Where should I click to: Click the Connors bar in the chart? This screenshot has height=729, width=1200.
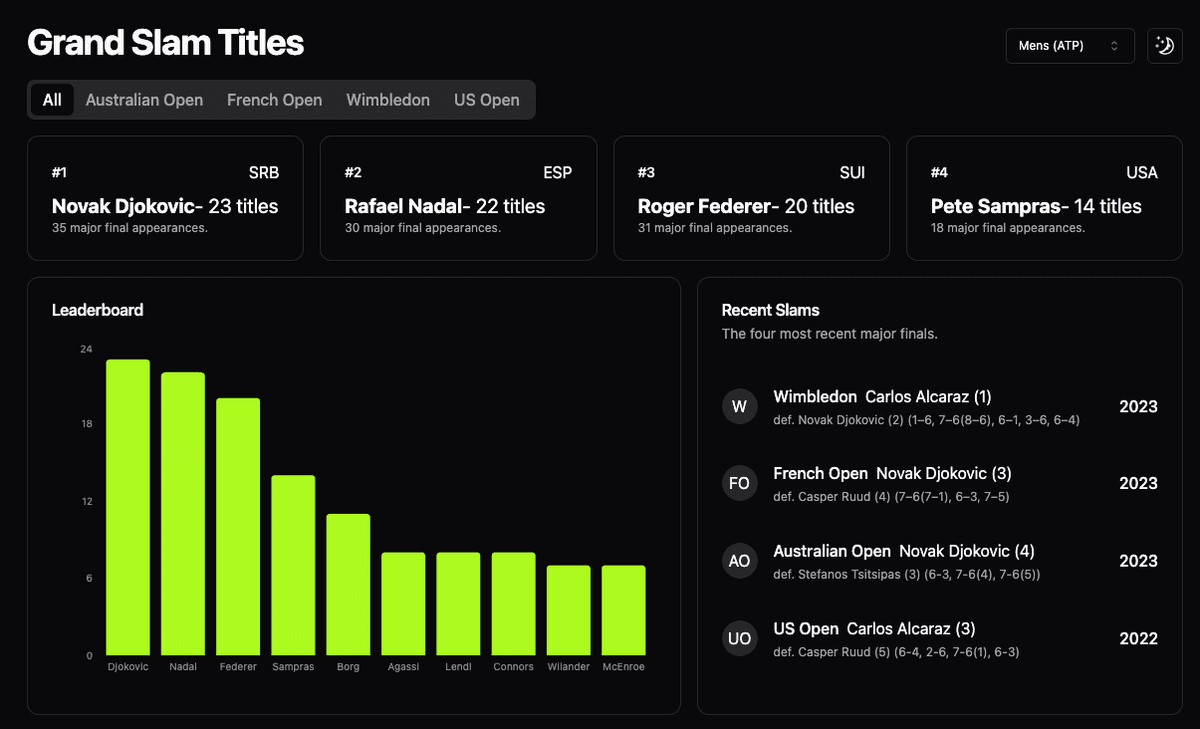513,604
